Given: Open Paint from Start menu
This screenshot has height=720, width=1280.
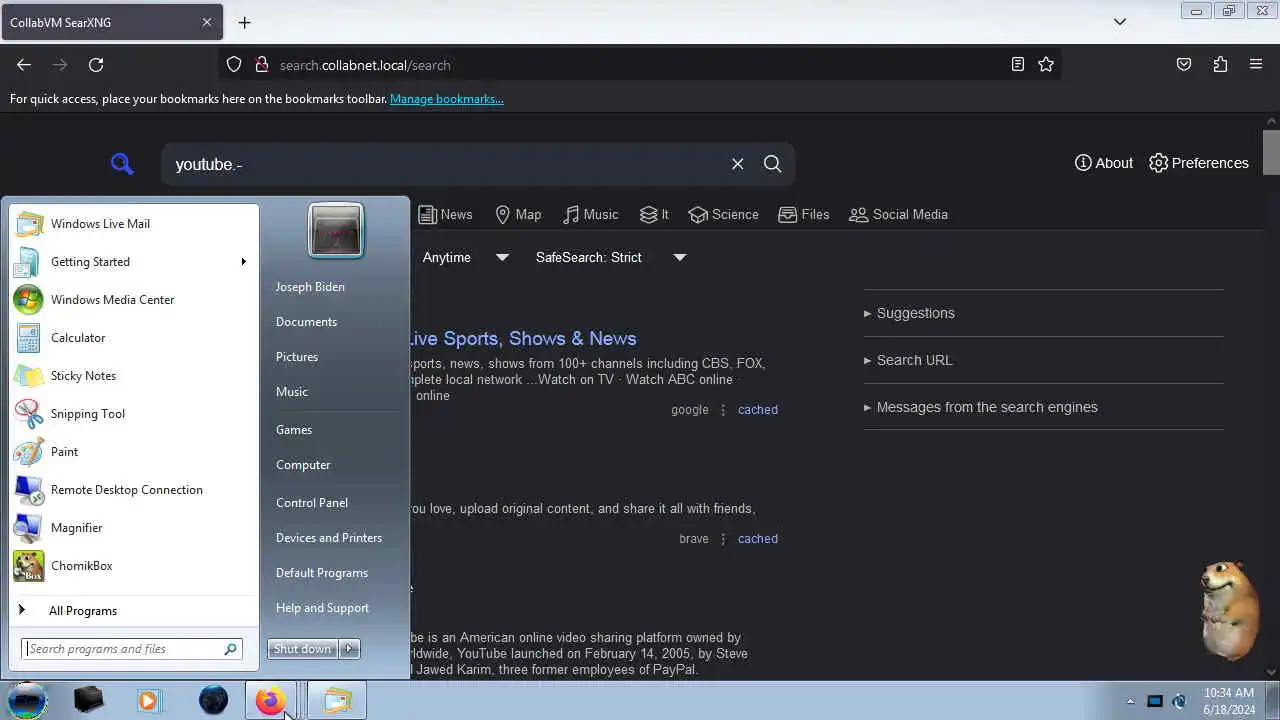Looking at the screenshot, I should (x=134, y=451).
